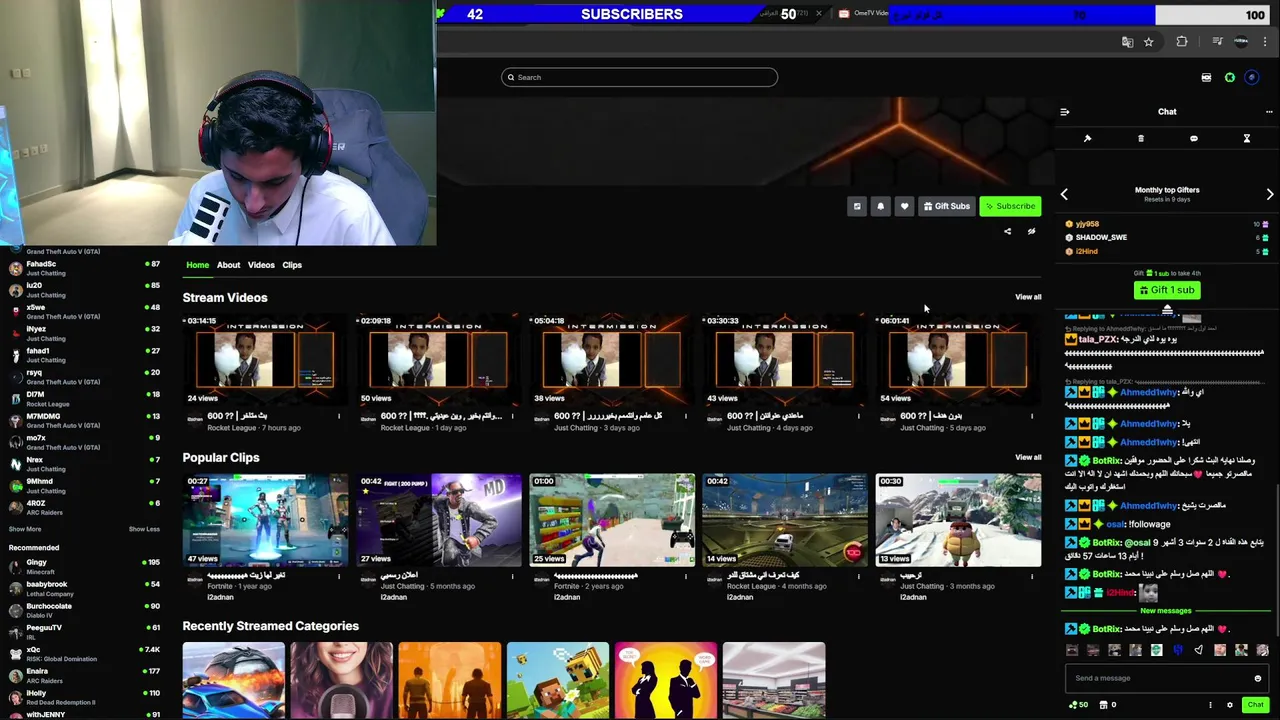Toggle the notification bell for channel
Screen dimensions: 1280x720
click(881, 206)
